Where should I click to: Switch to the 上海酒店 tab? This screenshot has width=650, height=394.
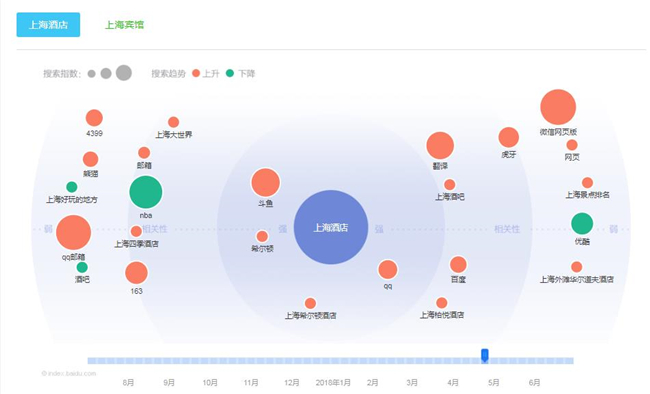pyautogui.click(x=48, y=24)
